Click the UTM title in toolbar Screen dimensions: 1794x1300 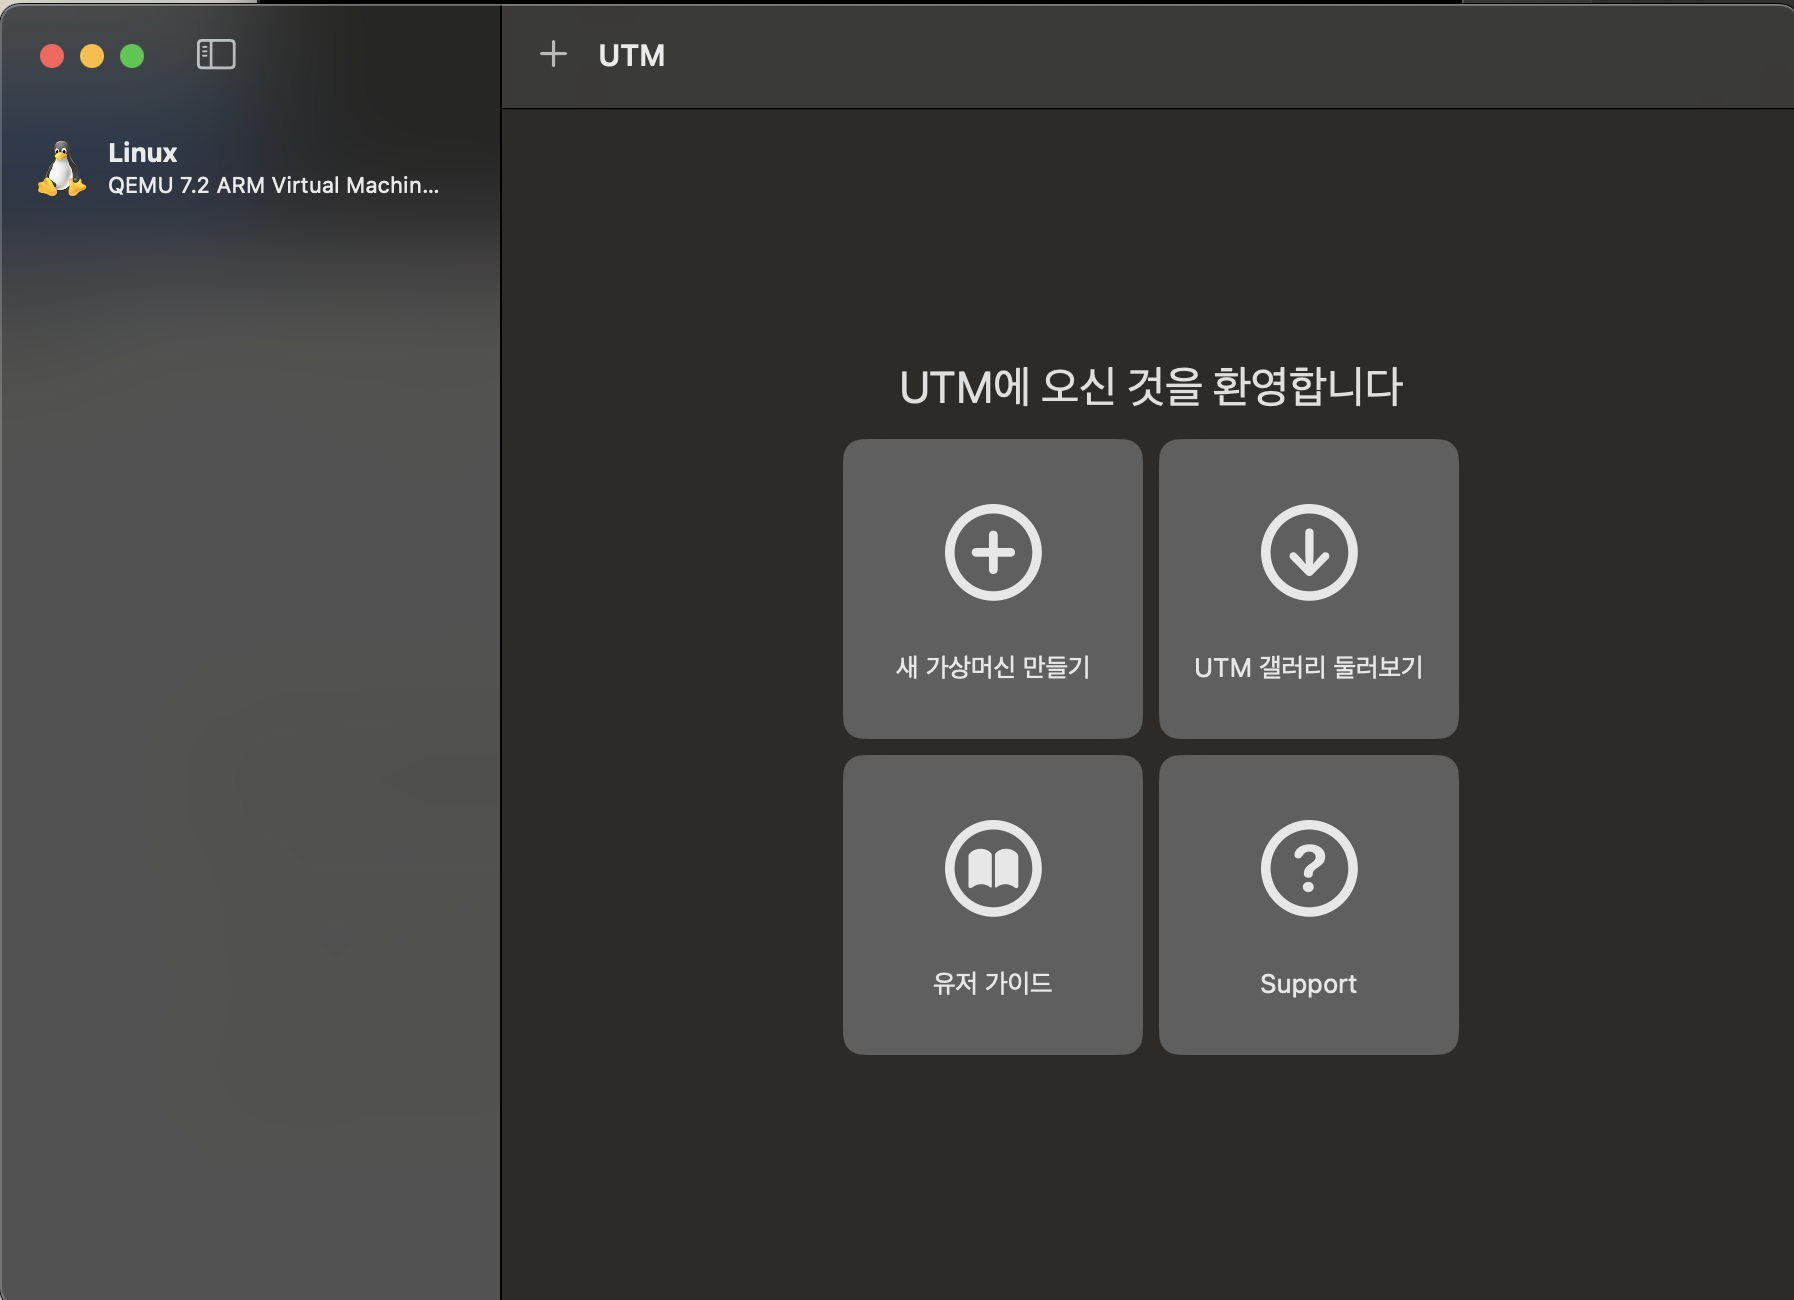(x=632, y=55)
